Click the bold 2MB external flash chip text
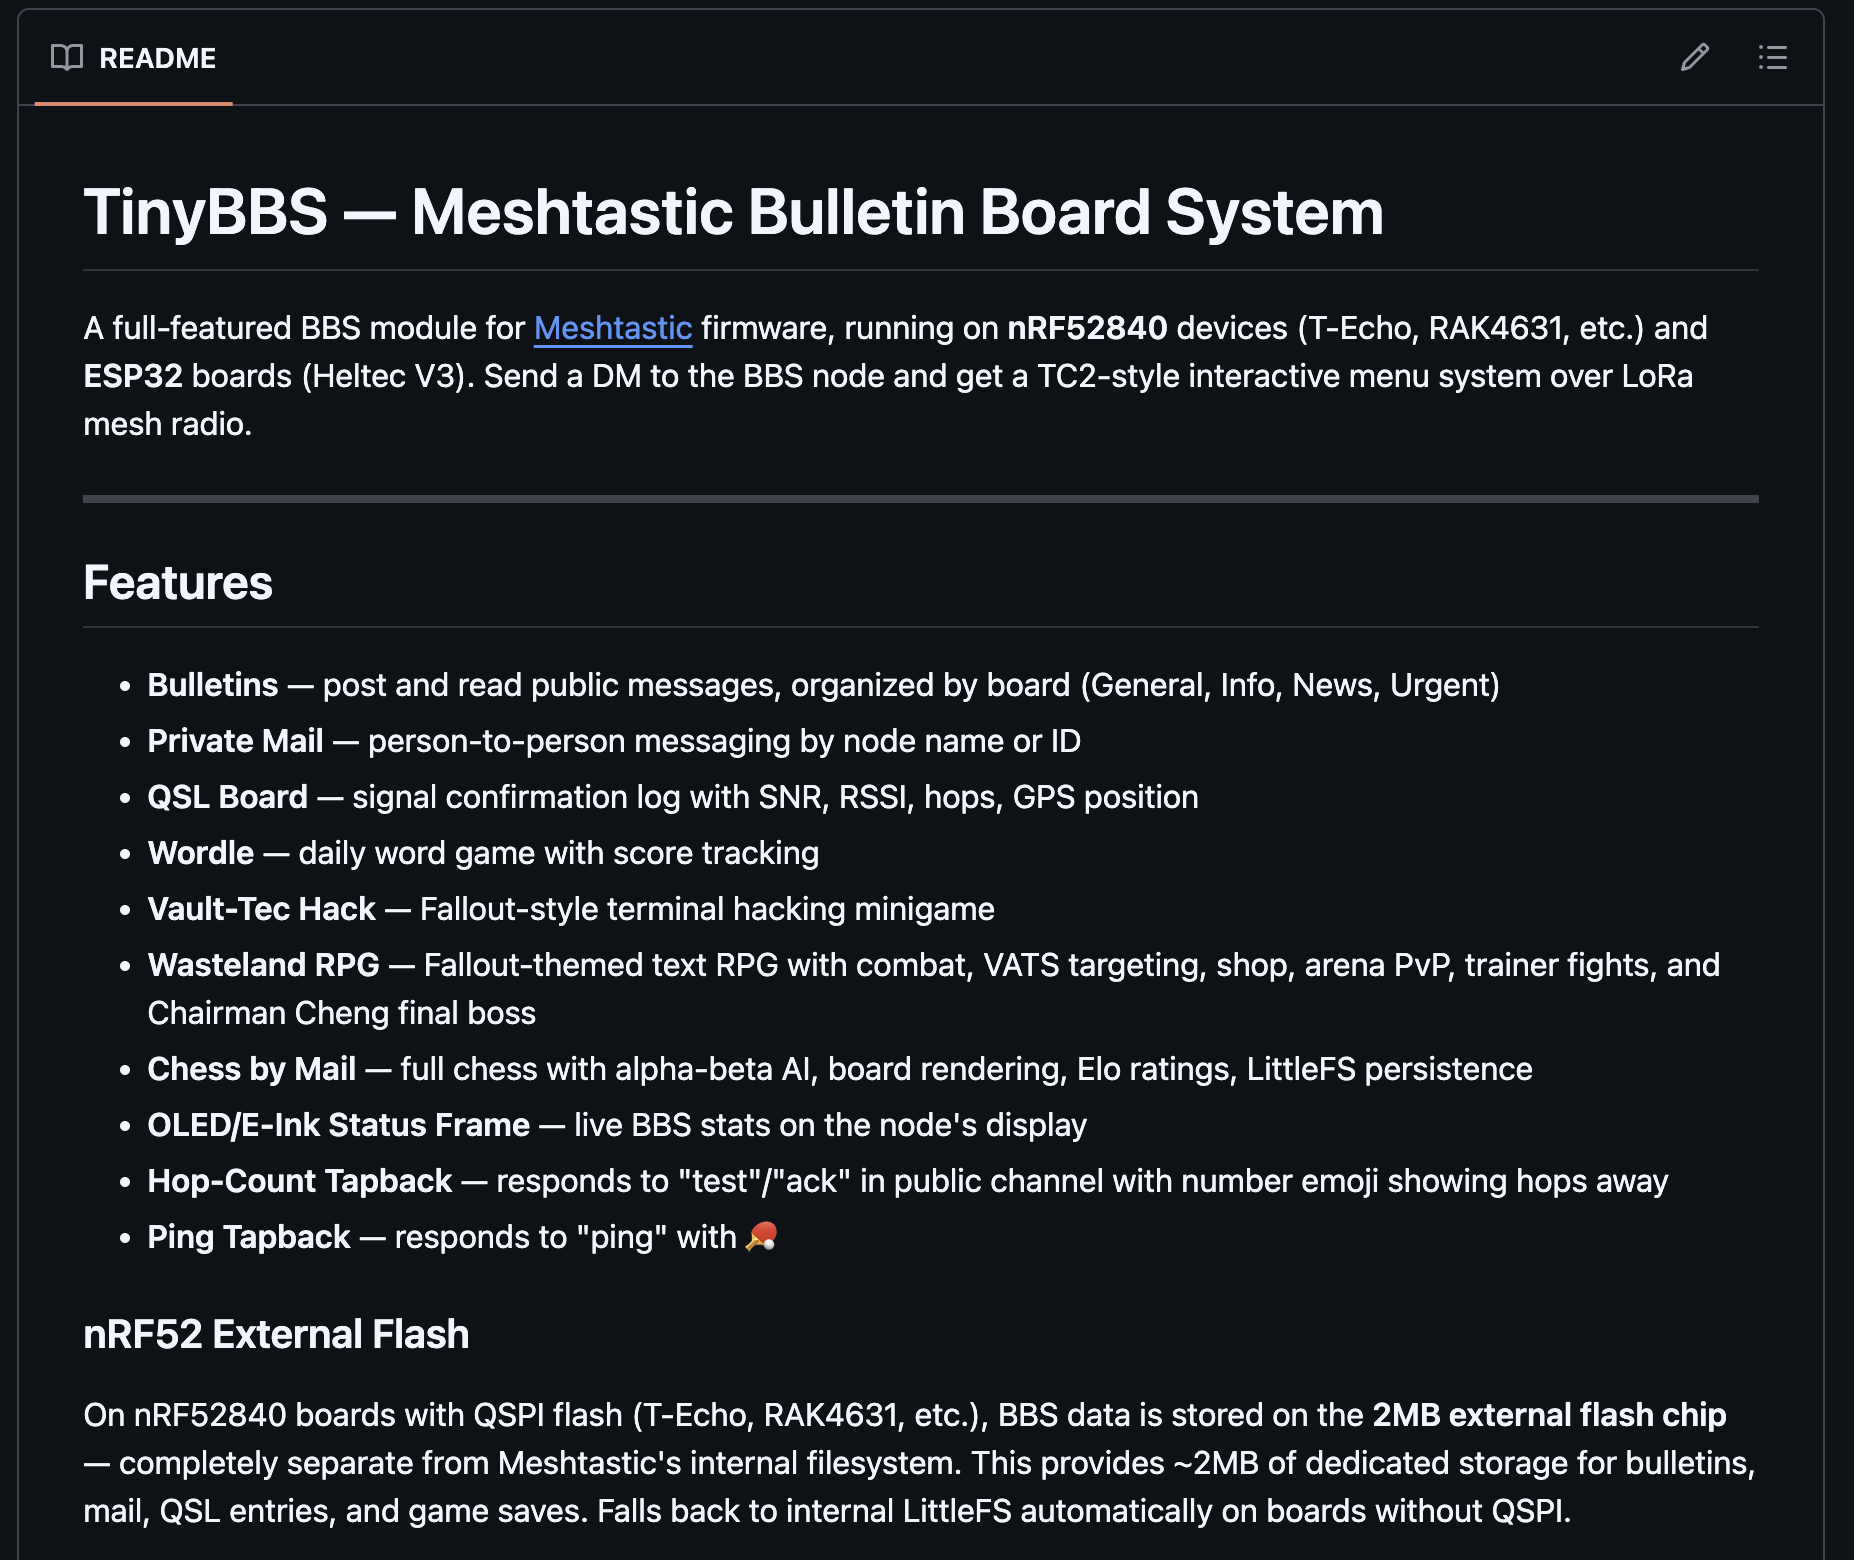Viewport: 1854px width, 1560px height. 1549,1415
